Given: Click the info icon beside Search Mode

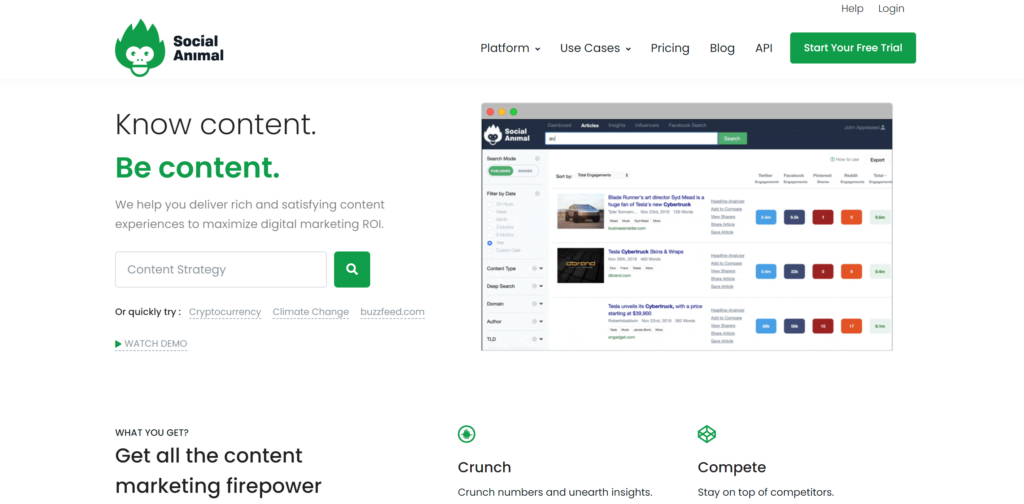Looking at the screenshot, I should tap(537, 159).
